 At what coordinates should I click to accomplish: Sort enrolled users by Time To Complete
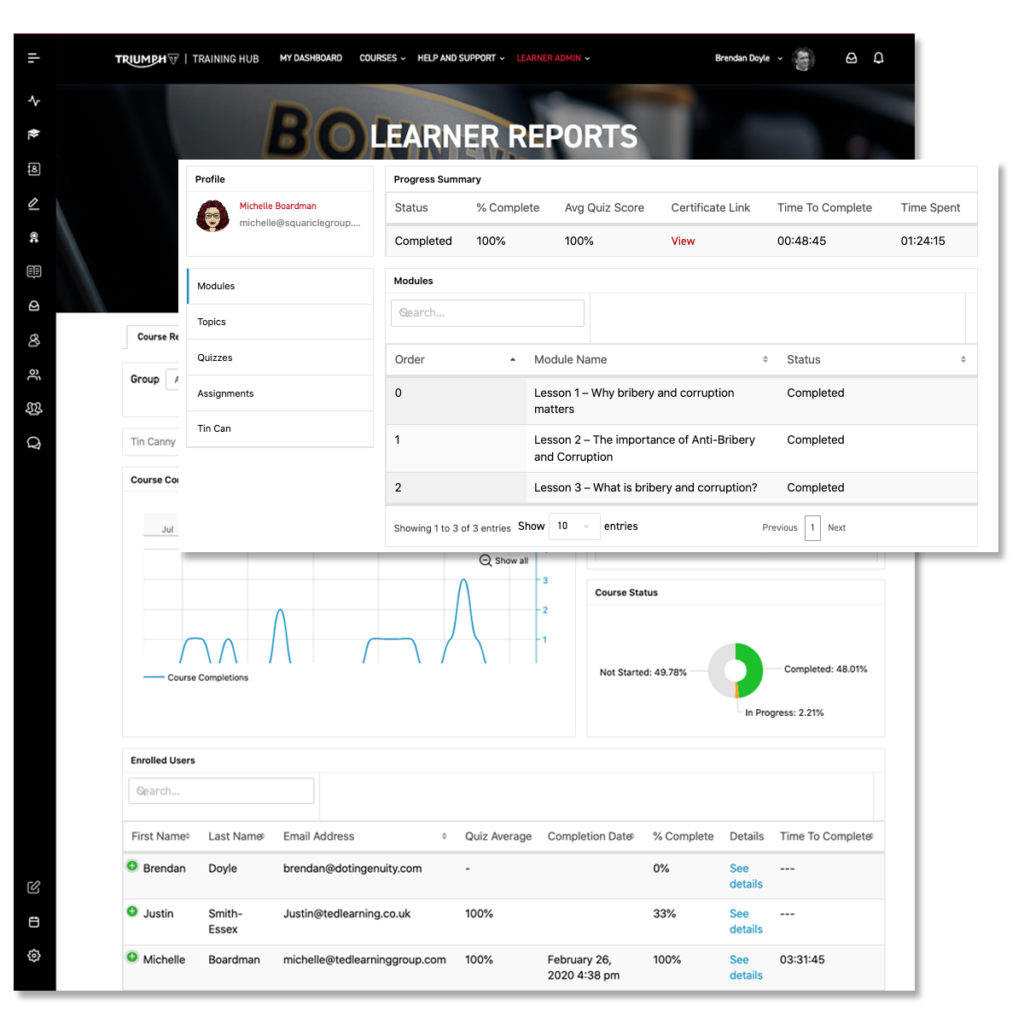827,837
